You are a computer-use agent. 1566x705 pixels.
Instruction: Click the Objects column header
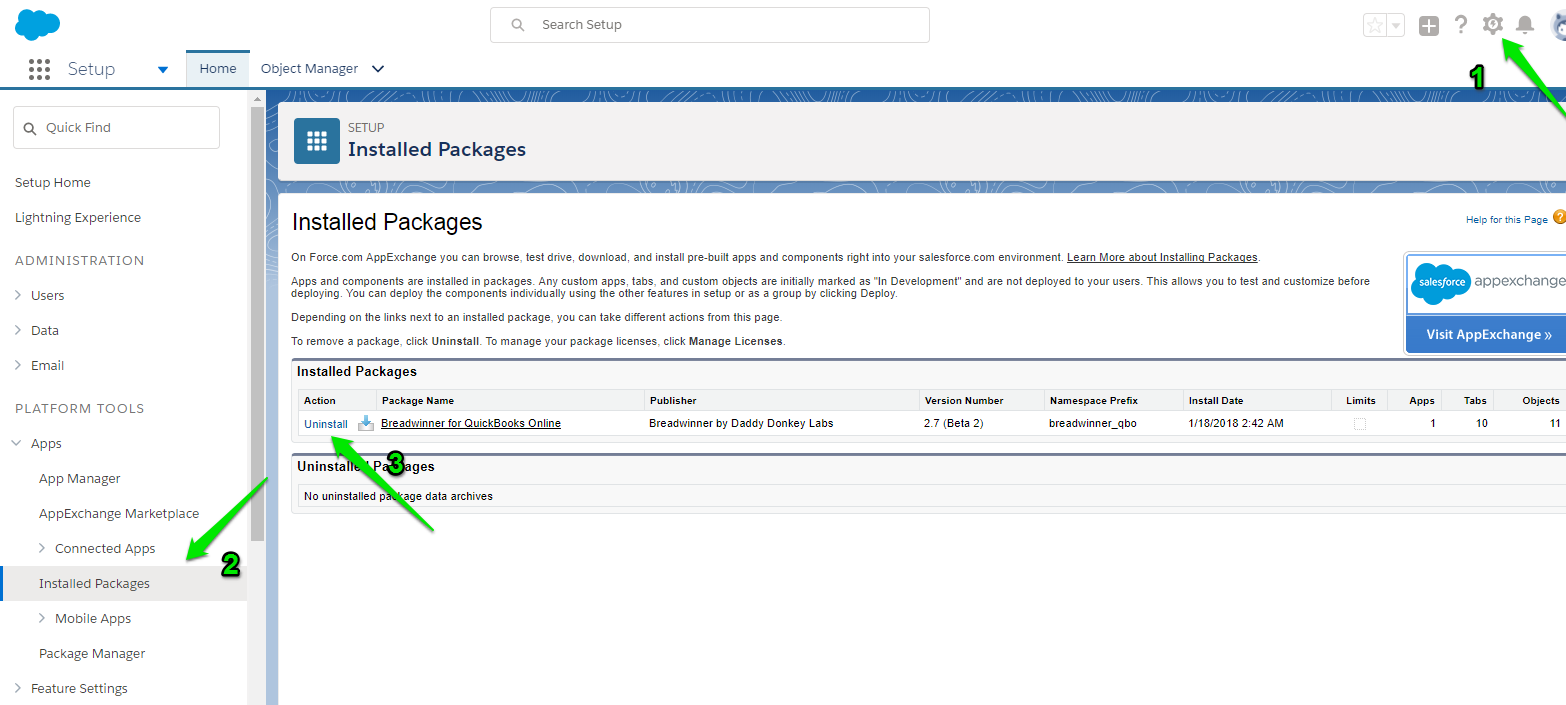[x=1541, y=400]
